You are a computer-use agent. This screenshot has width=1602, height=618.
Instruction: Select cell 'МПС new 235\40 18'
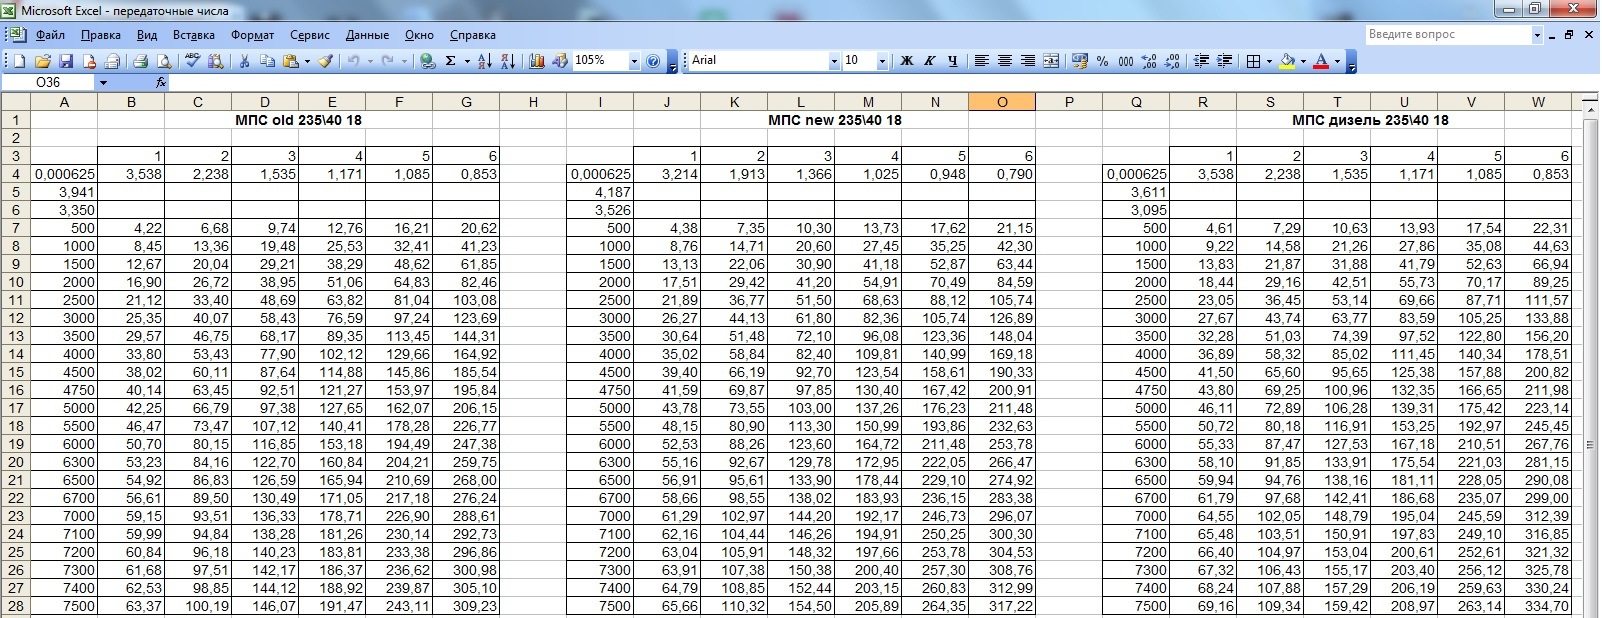click(x=834, y=120)
